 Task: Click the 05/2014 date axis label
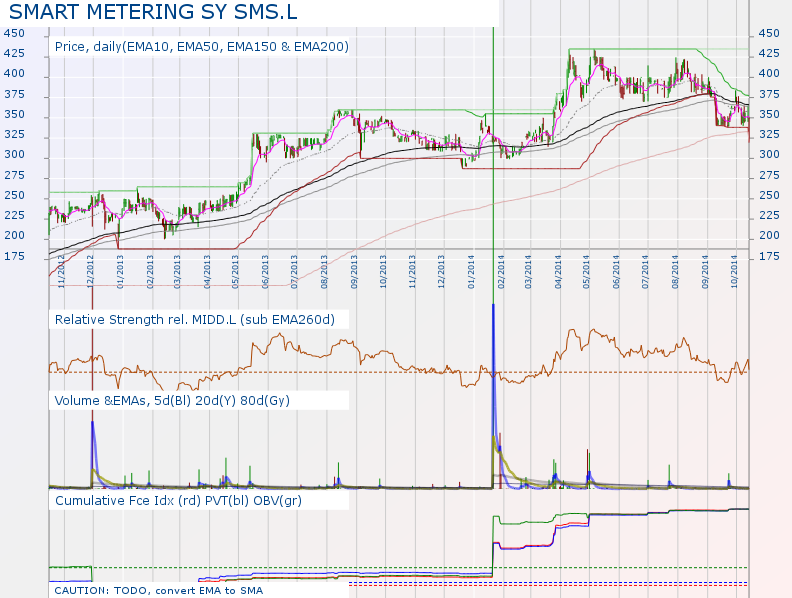(586, 272)
